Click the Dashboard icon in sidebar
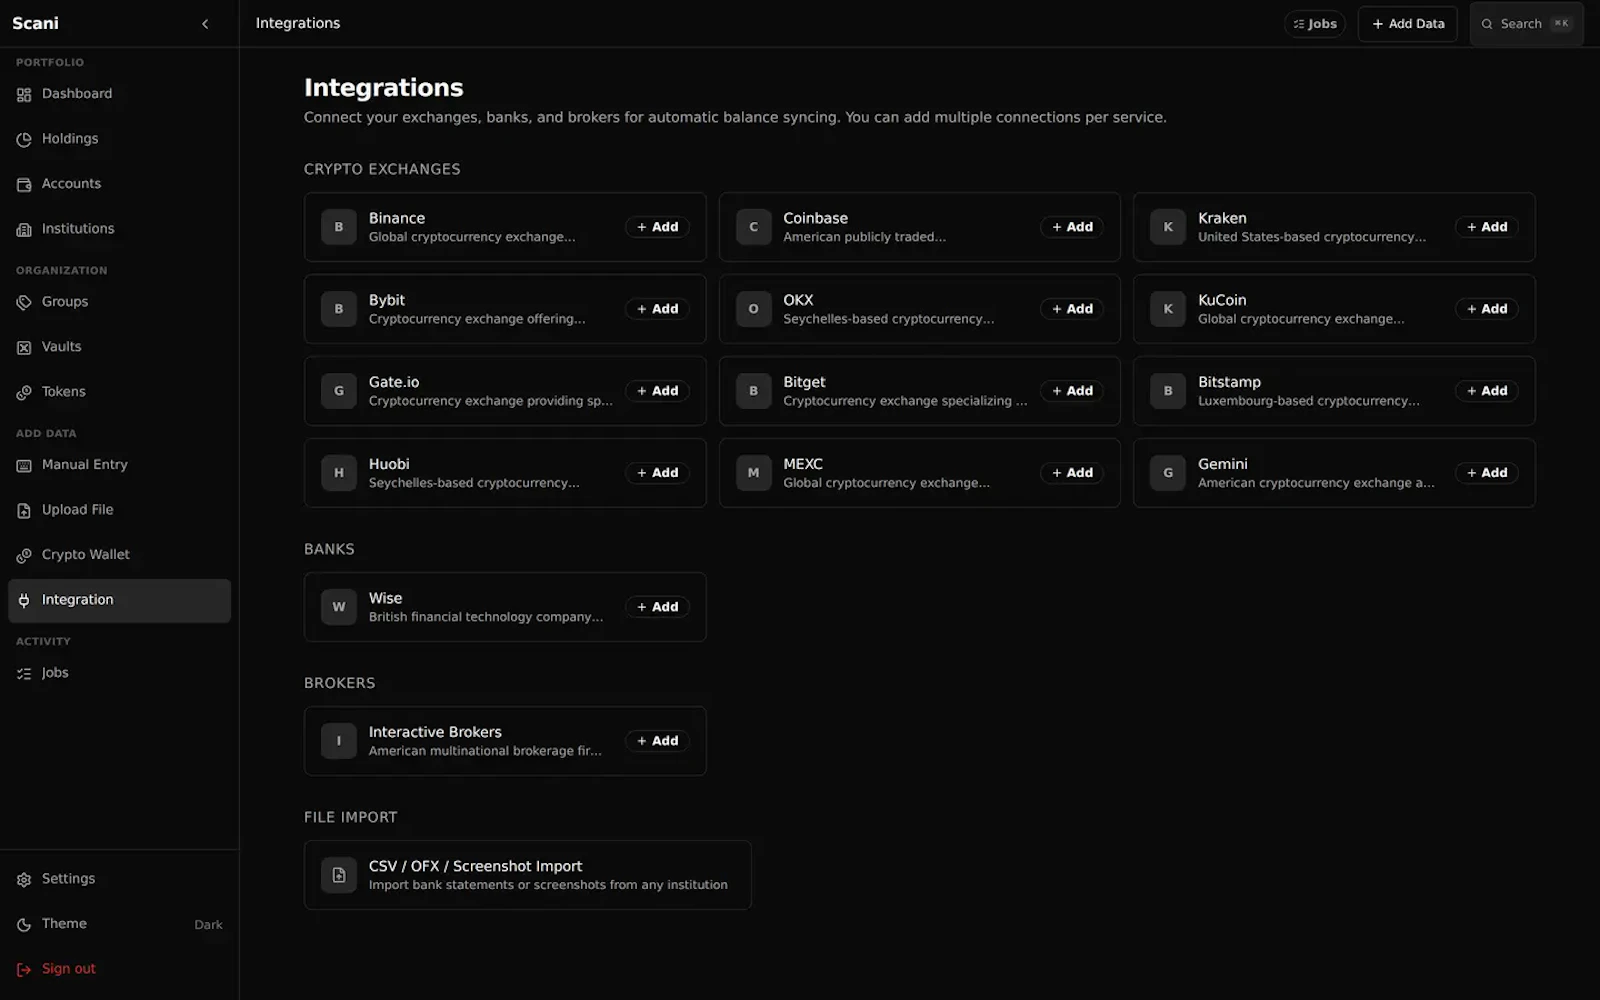 (24, 95)
